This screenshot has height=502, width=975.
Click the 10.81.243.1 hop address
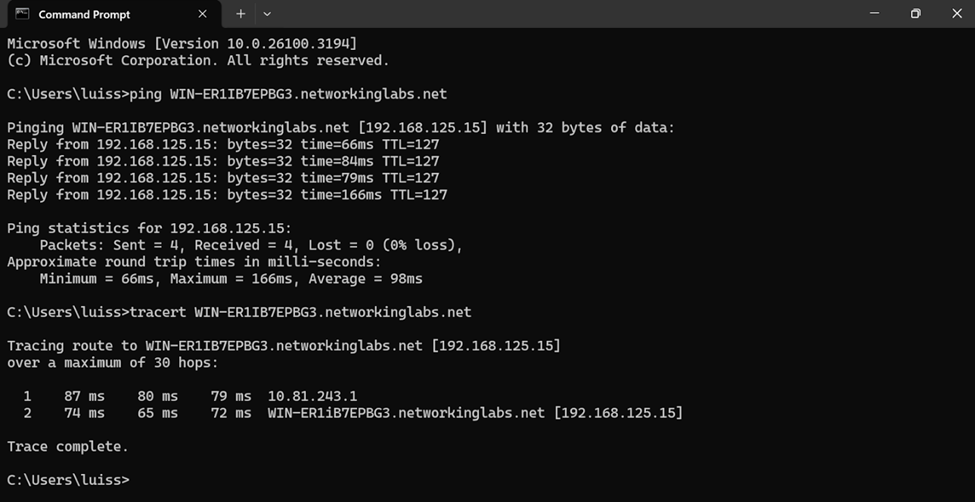tap(313, 396)
